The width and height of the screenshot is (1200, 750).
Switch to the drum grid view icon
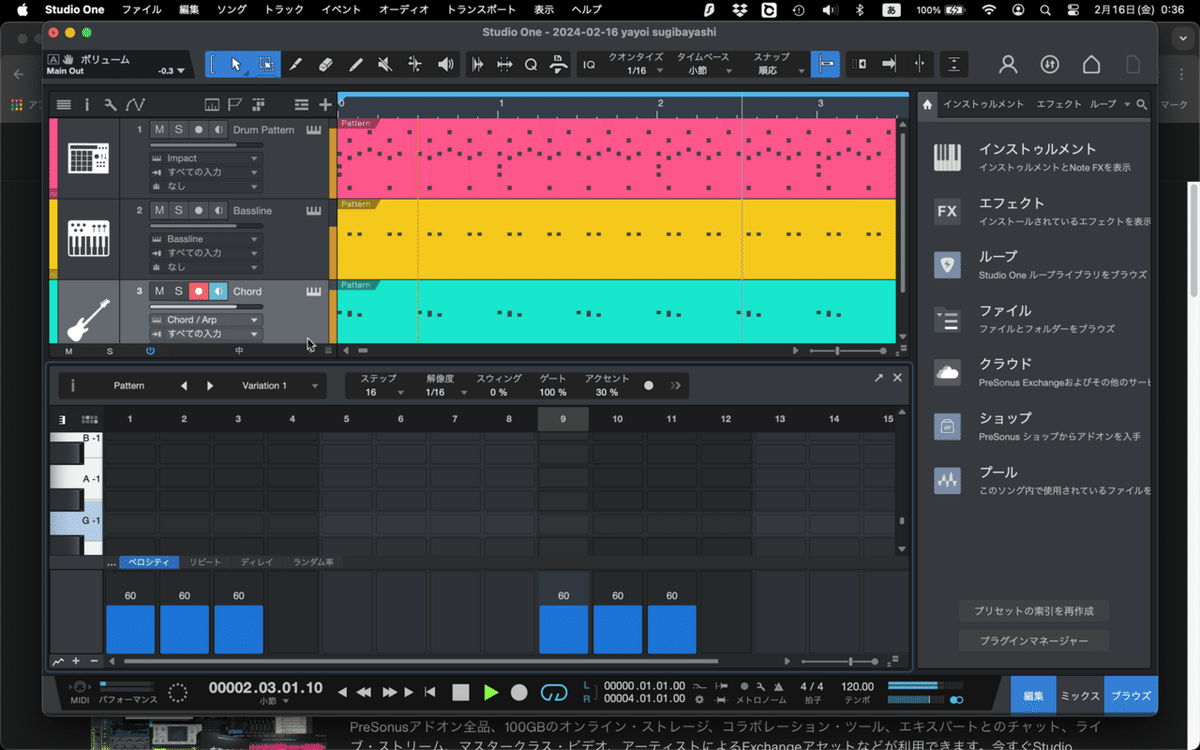(x=90, y=420)
